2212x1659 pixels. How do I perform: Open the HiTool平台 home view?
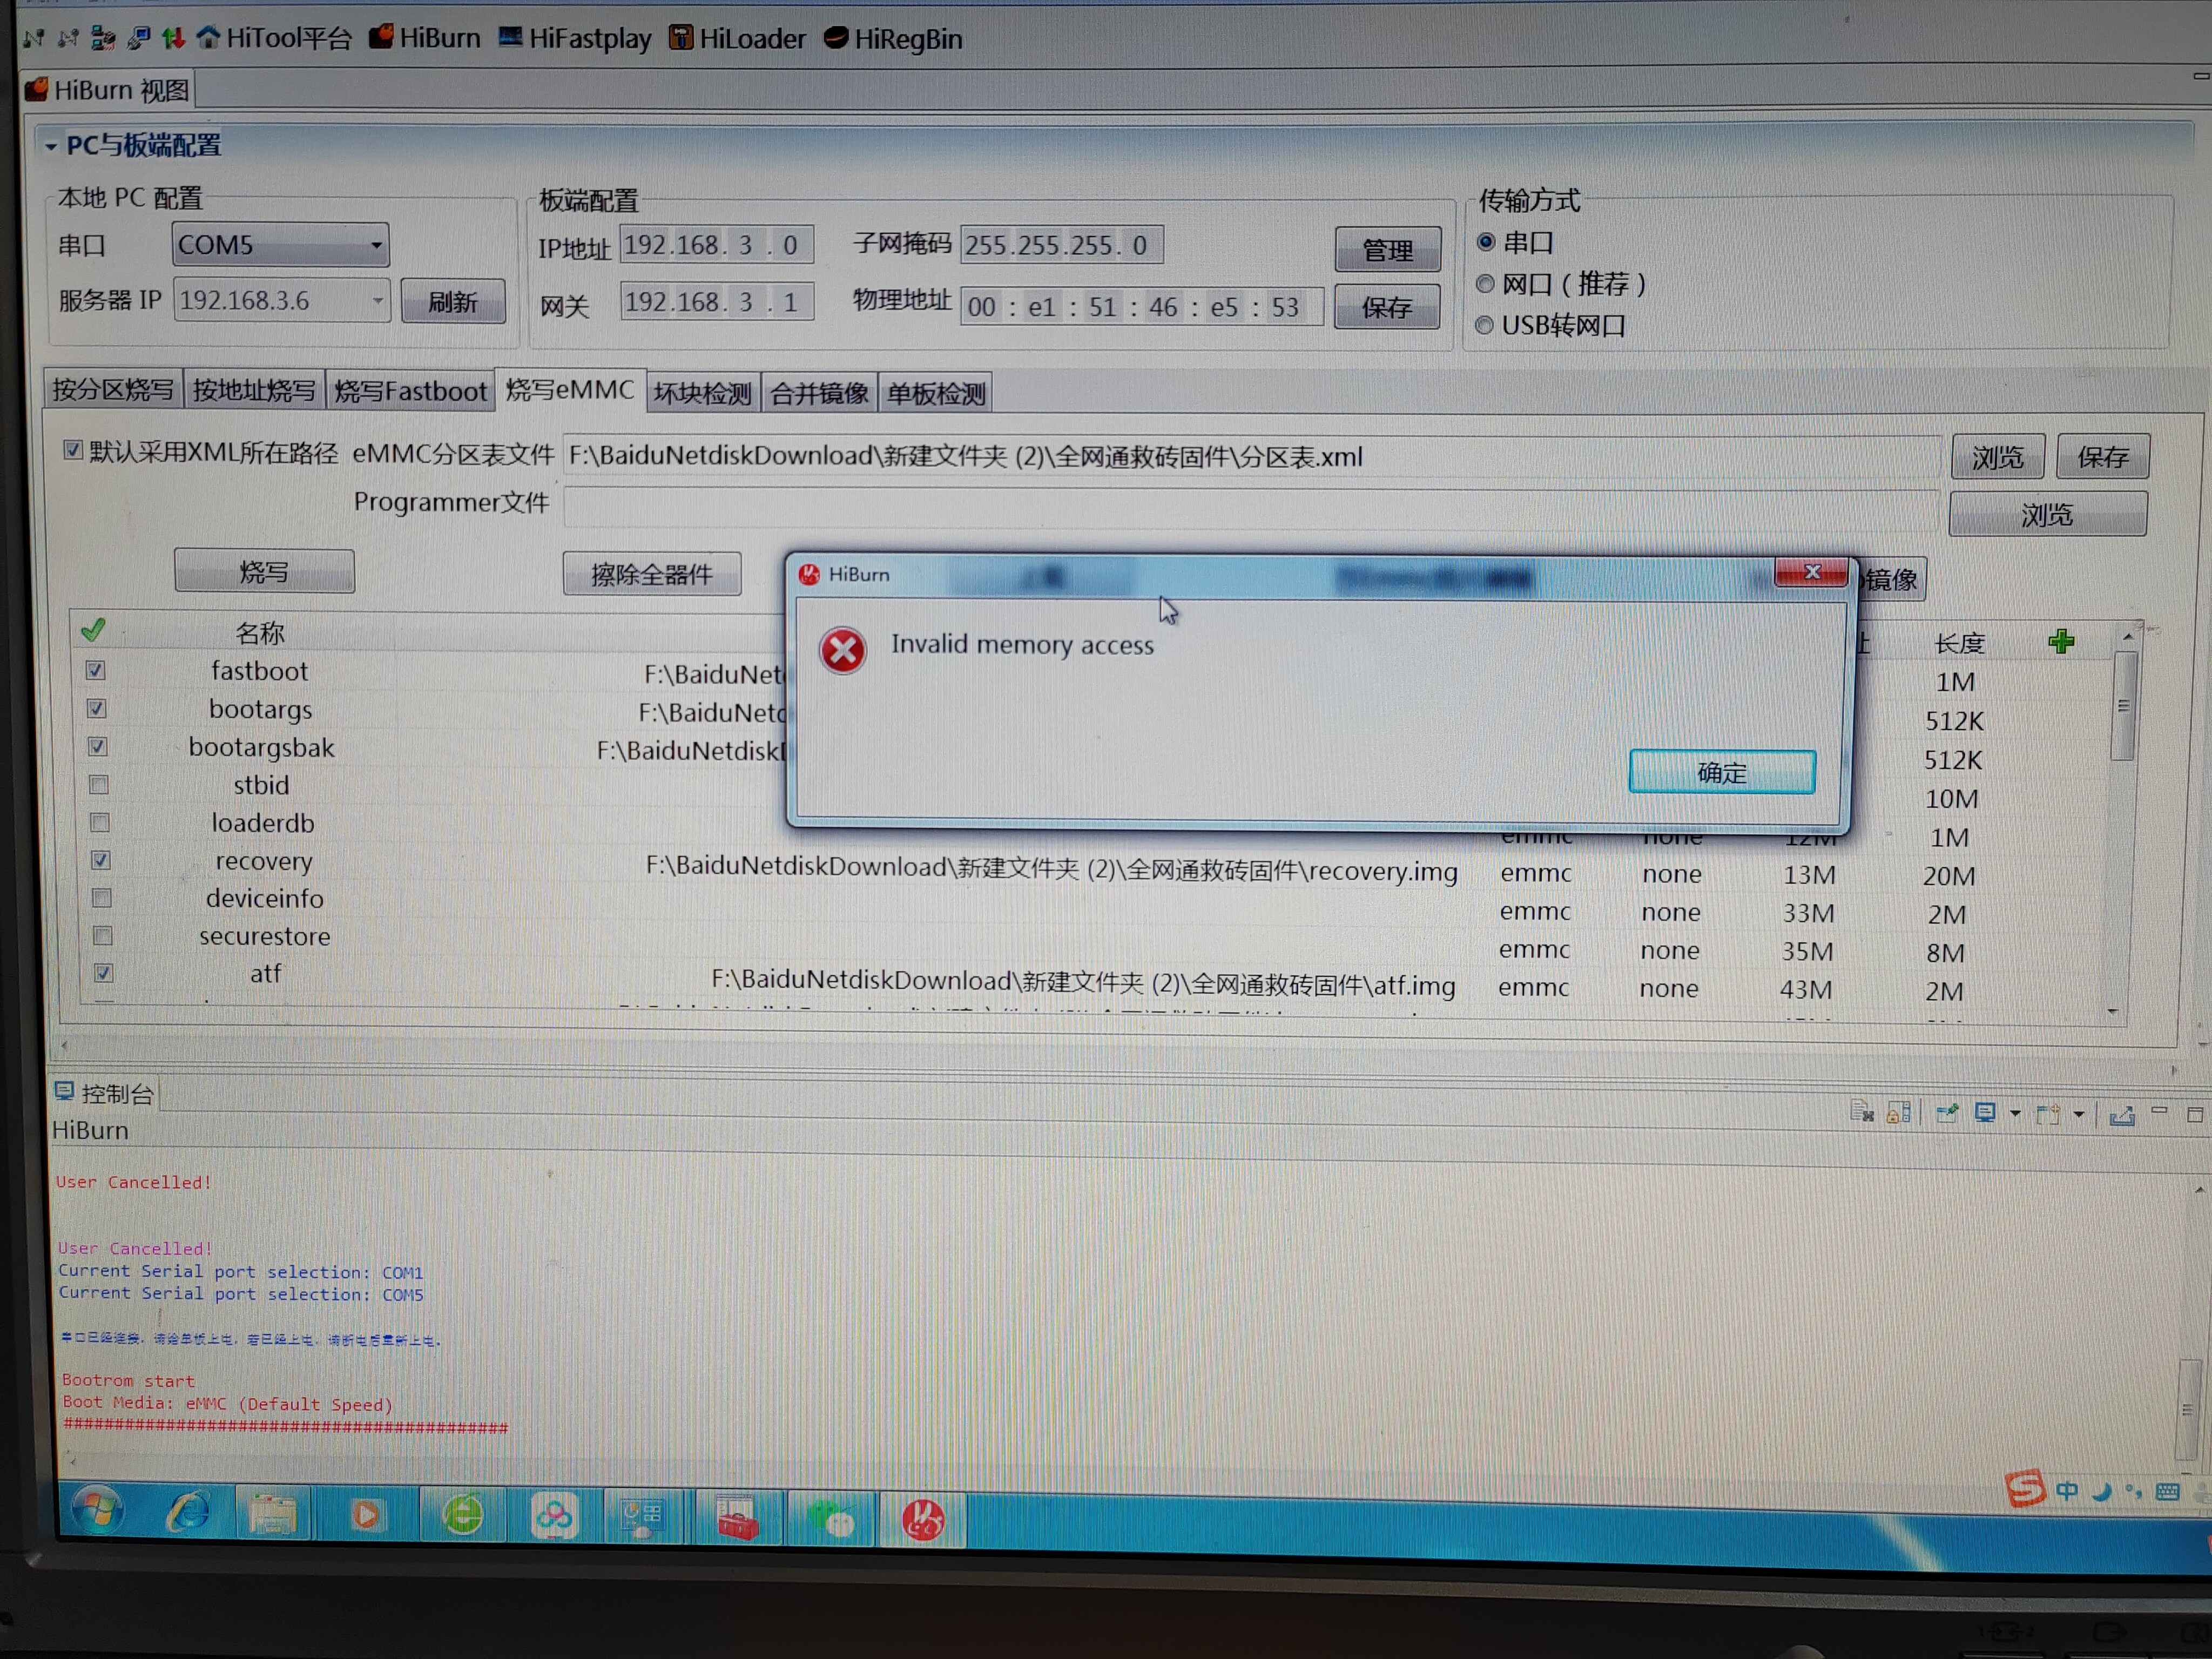click(x=275, y=38)
